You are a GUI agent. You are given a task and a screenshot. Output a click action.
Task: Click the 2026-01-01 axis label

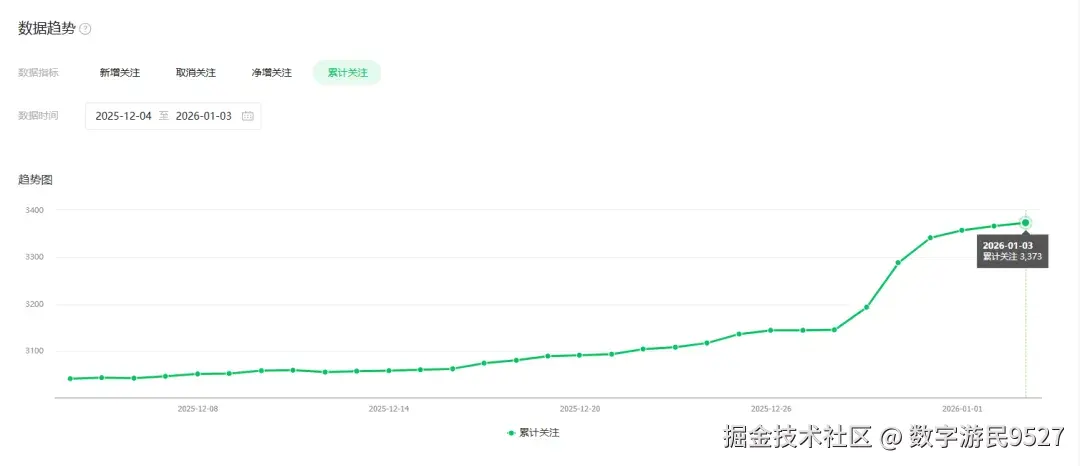962,408
